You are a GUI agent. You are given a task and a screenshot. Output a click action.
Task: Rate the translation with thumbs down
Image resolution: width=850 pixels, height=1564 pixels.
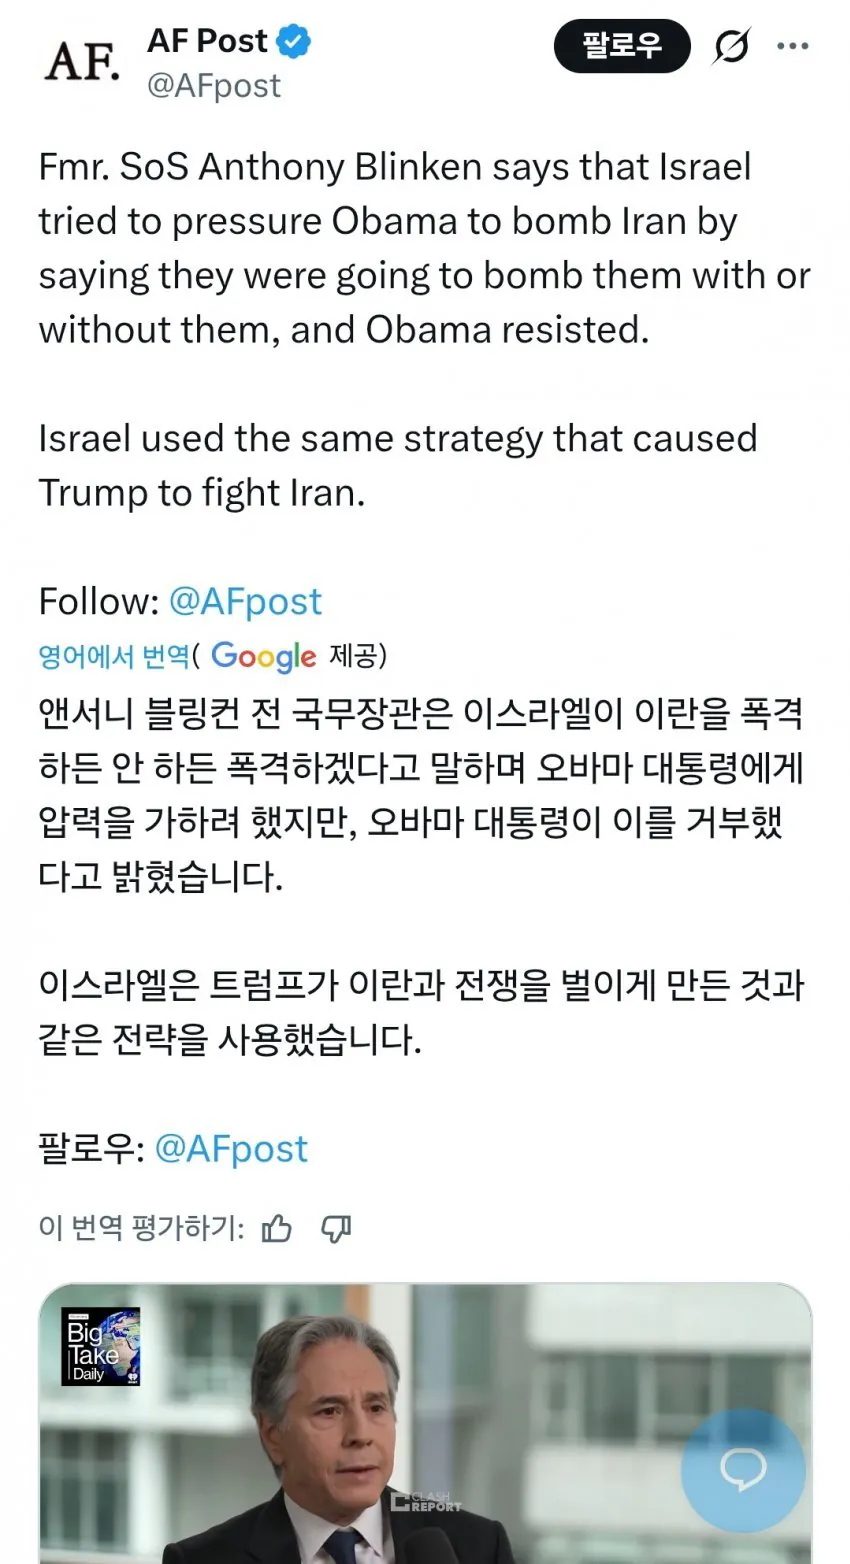336,1227
